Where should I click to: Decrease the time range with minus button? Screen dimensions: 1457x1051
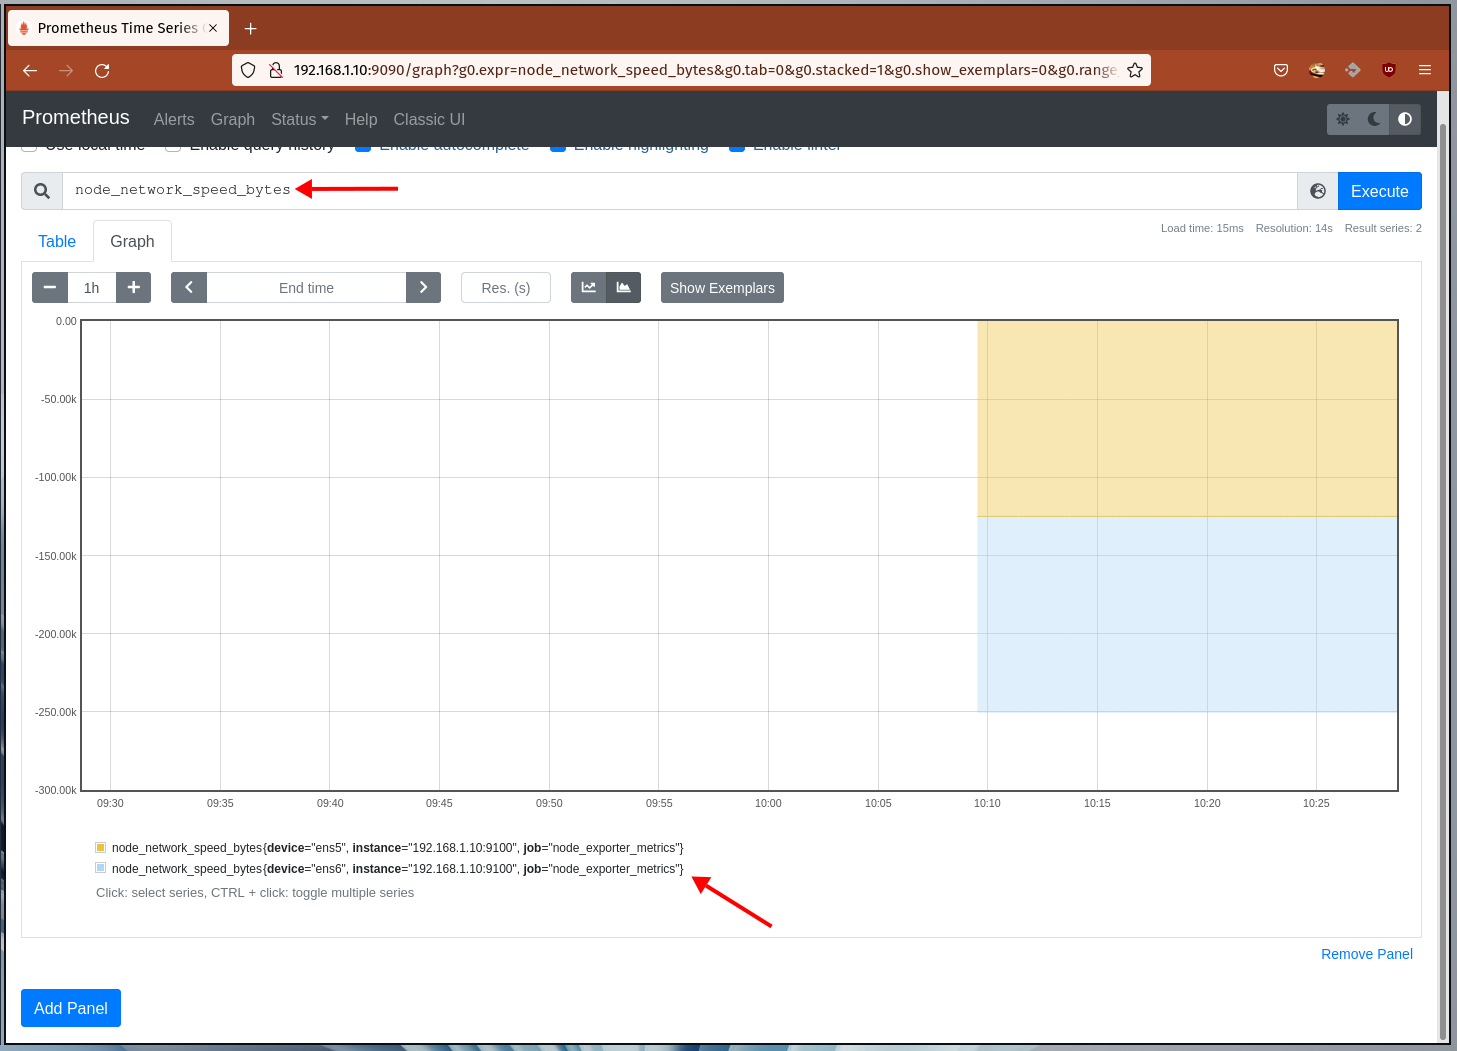tap(50, 288)
